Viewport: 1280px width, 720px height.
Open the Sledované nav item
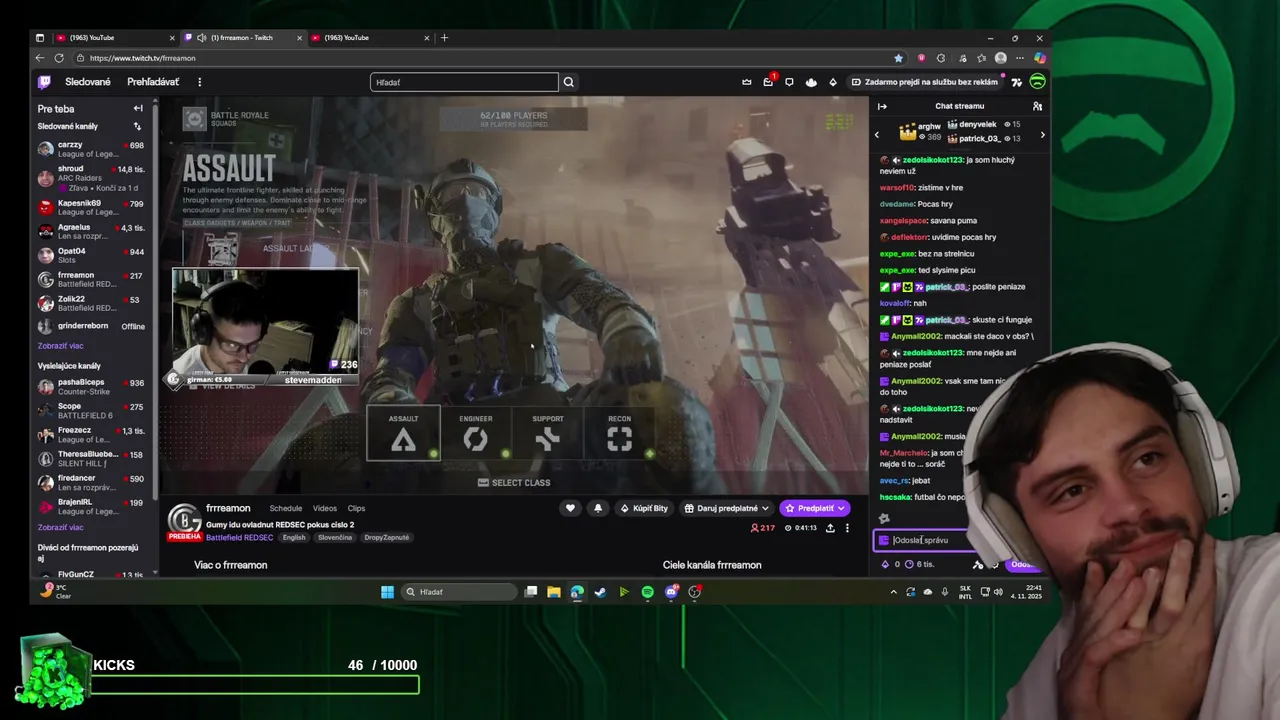coord(88,82)
